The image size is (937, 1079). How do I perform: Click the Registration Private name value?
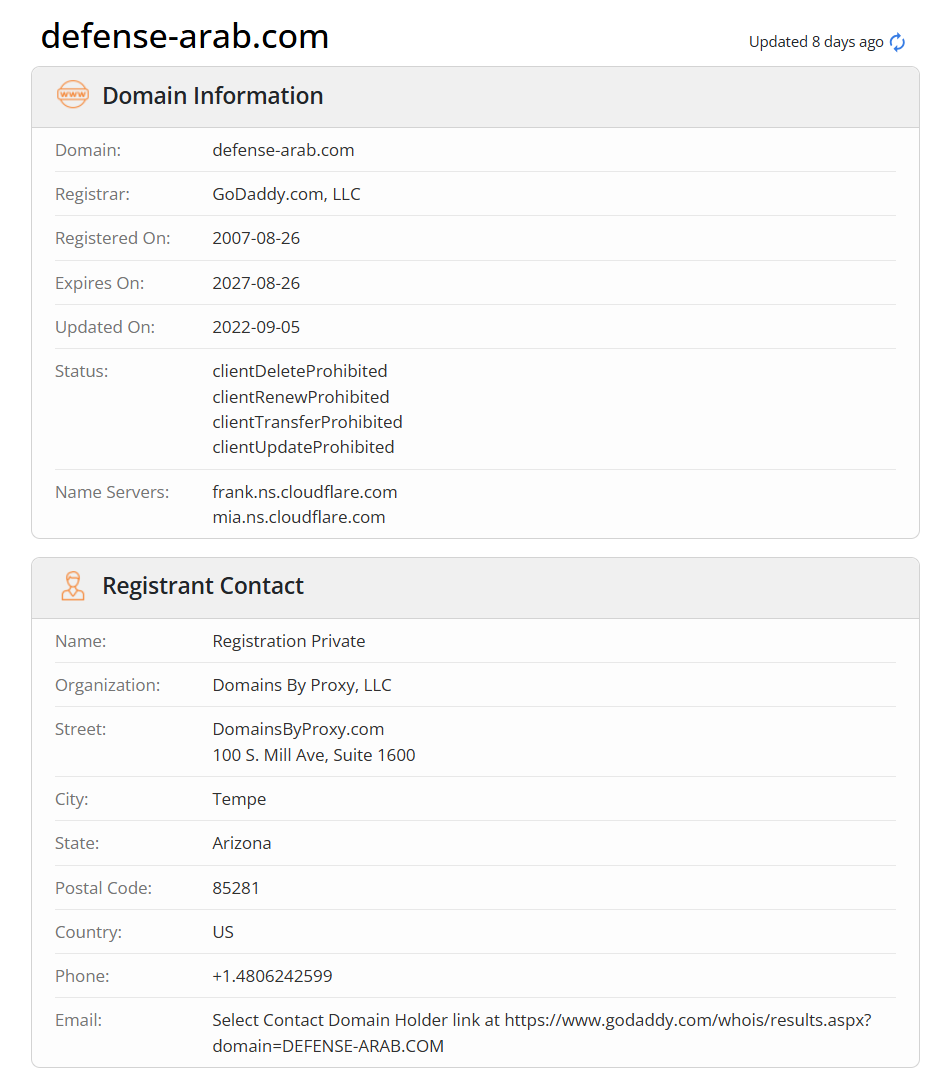tap(289, 641)
